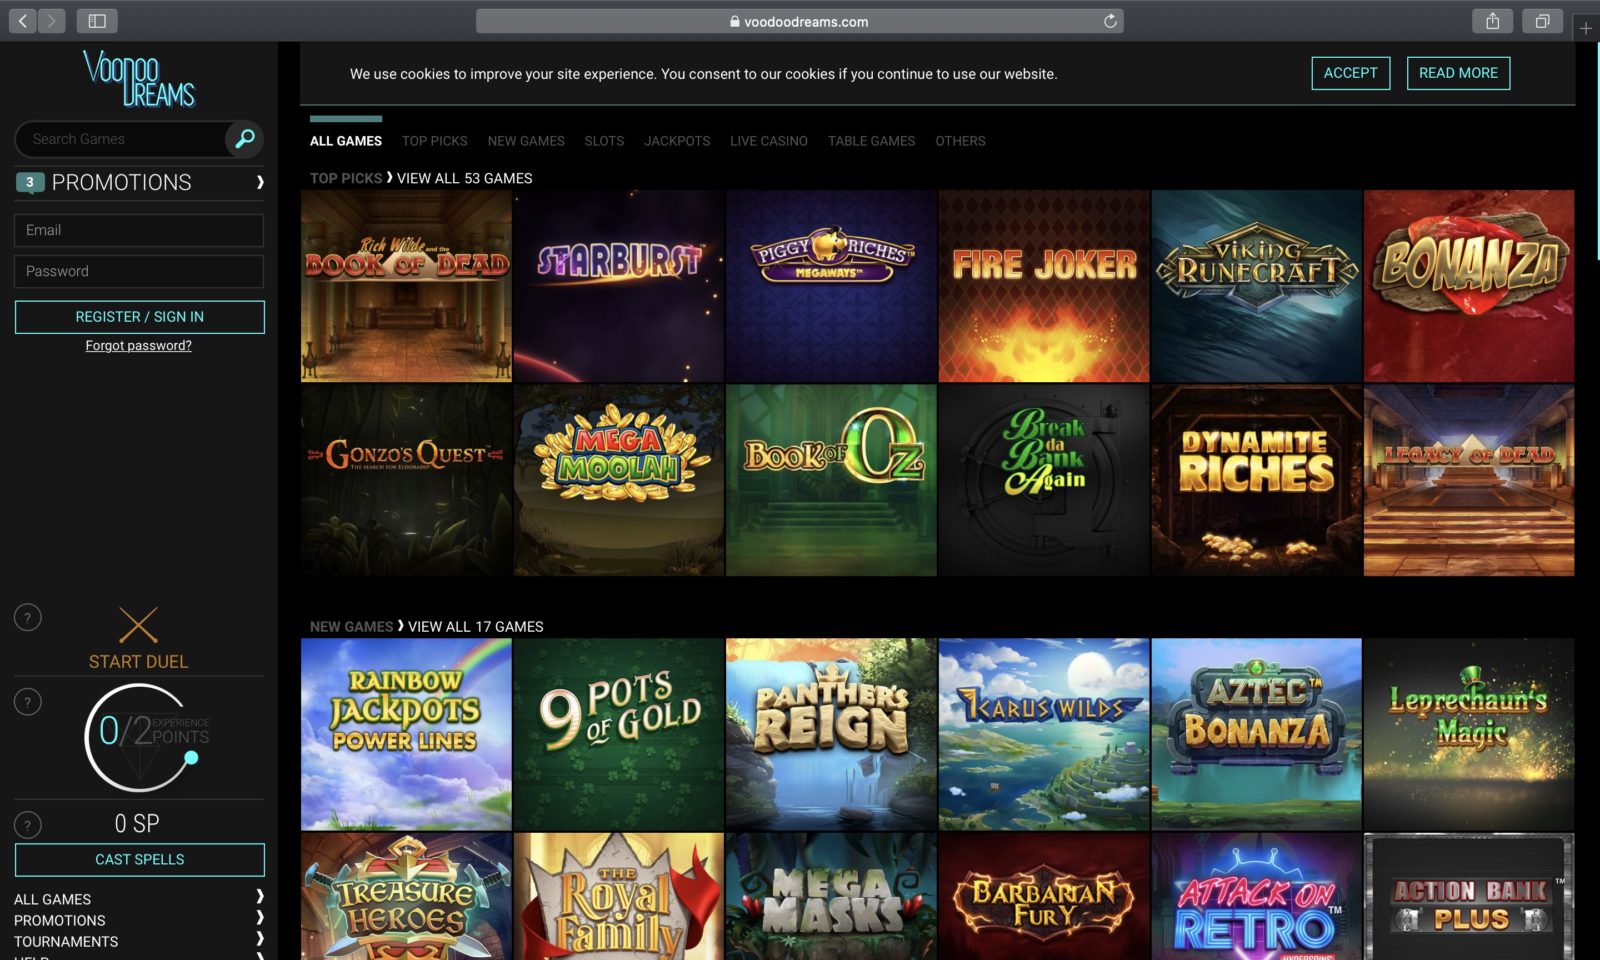Open the Safari share icon

tap(1492, 20)
